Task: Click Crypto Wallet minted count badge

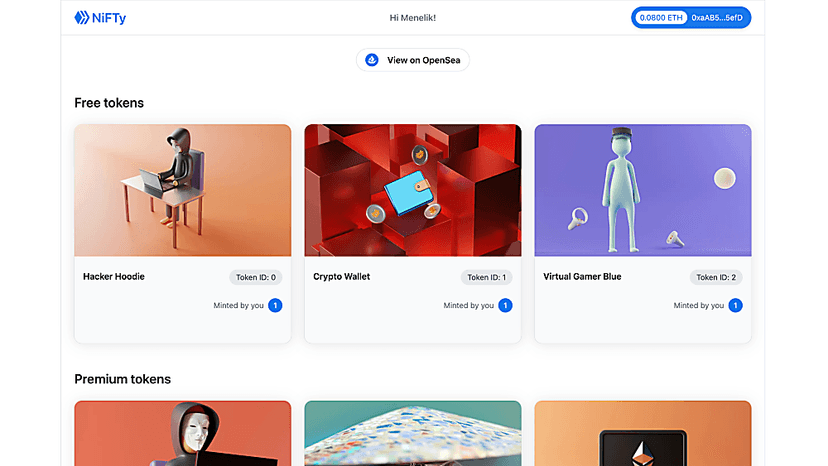Action: (x=505, y=305)
